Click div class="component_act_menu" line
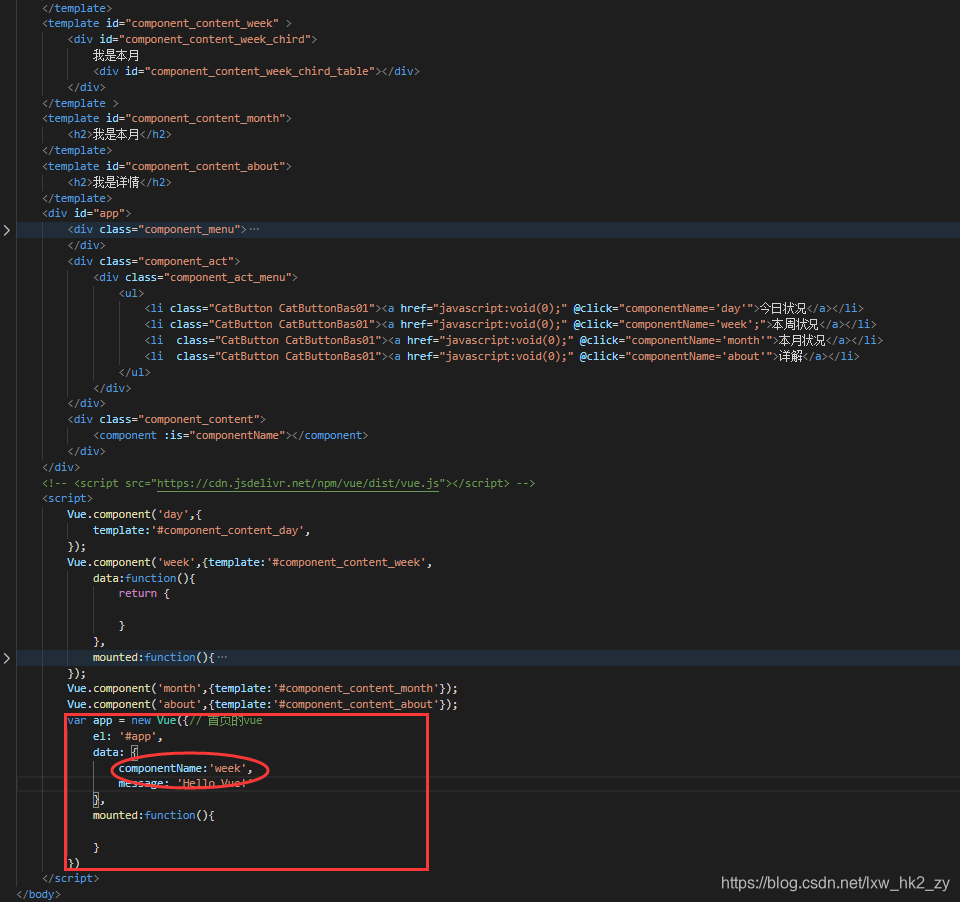Viewport: 960px width, 902px height. [x=195, y=277]
